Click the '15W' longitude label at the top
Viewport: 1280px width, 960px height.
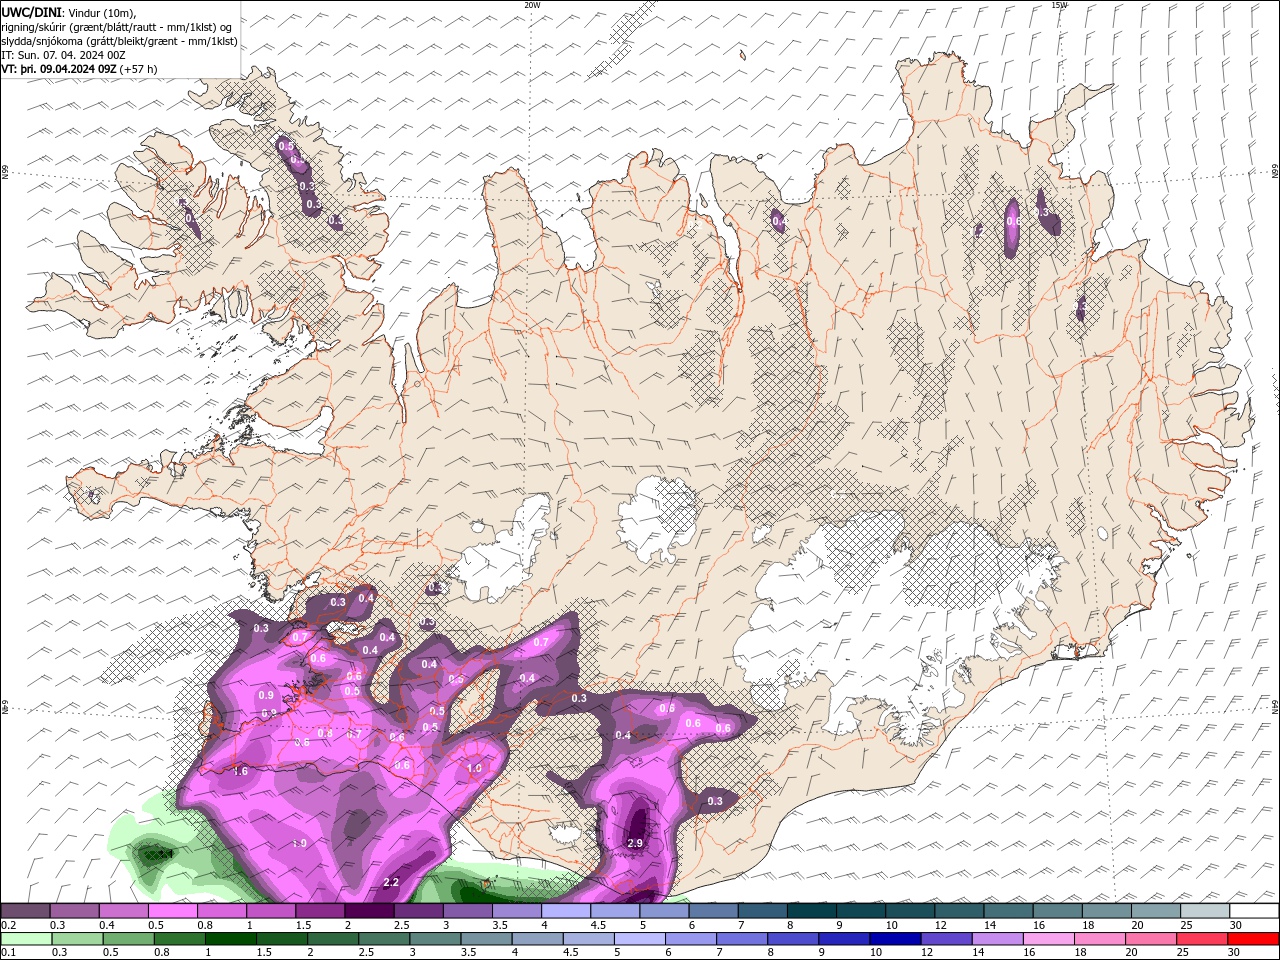(1059, 5)
